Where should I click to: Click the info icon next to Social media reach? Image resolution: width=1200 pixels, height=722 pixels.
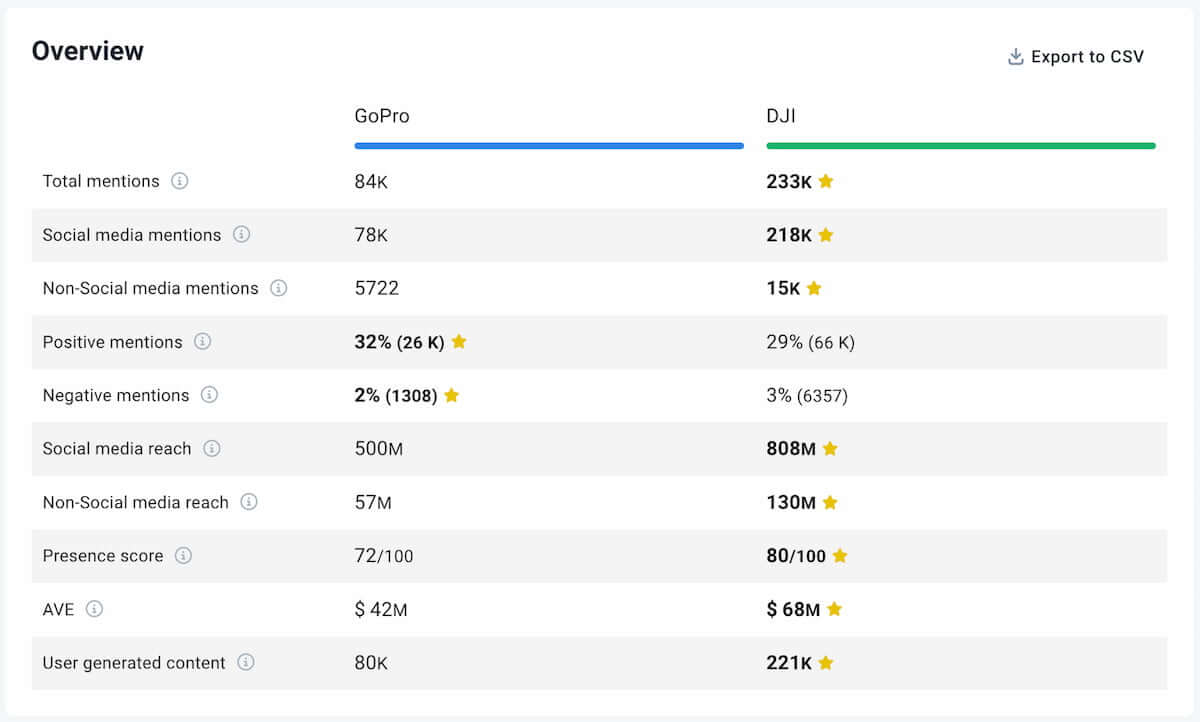[212, 449]
